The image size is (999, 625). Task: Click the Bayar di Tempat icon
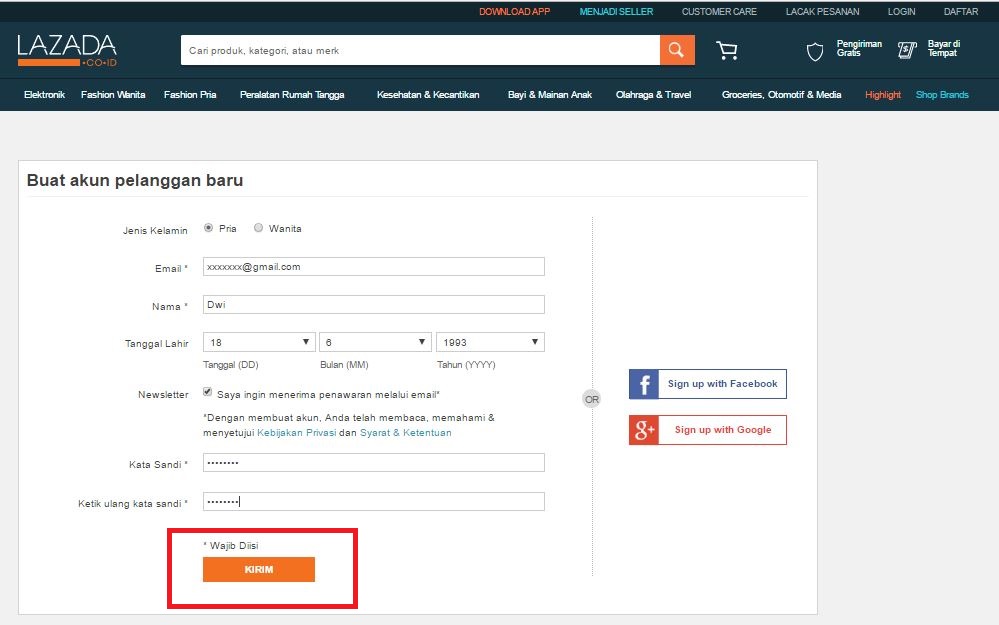coord(907,50)
